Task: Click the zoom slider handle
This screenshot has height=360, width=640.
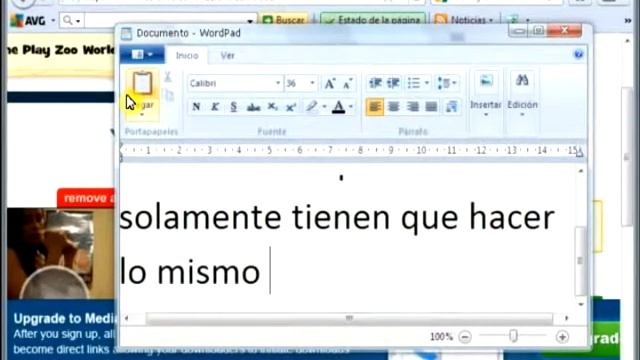Action: click(x=513, y=336)
